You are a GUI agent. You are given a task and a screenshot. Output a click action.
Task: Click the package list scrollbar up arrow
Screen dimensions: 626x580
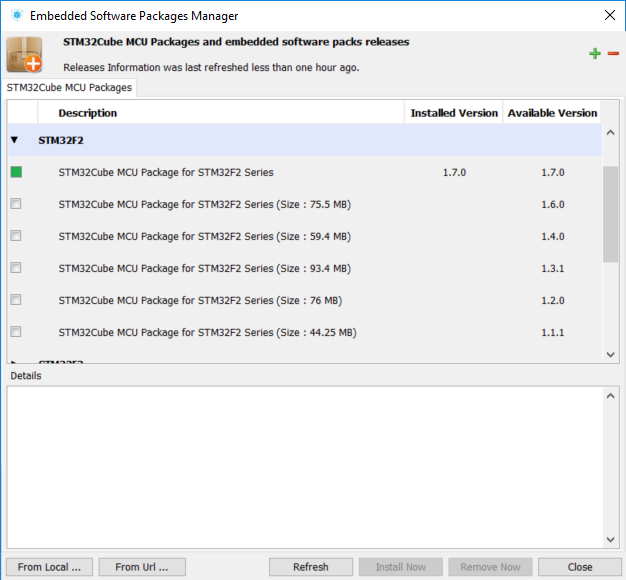610,133
